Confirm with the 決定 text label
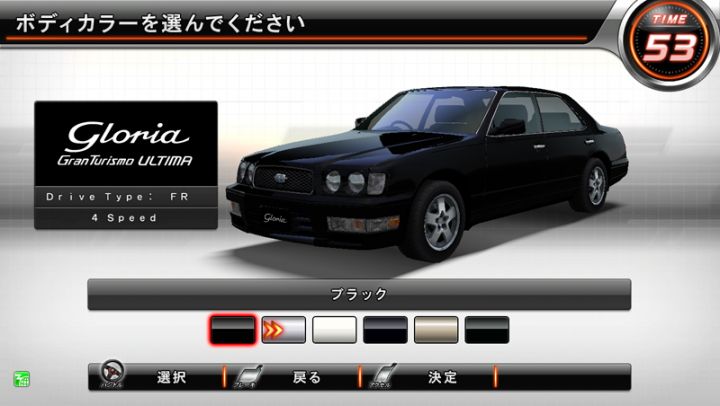 tap(443, 378)
